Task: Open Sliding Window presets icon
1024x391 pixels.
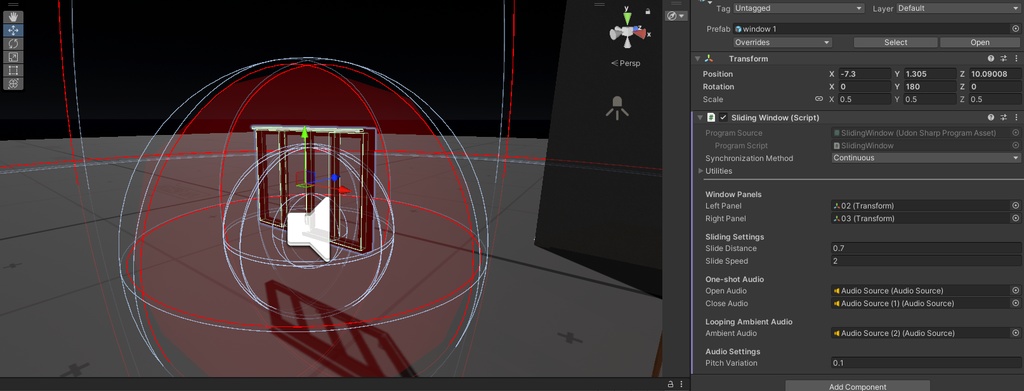Action: coord(1004,117)
